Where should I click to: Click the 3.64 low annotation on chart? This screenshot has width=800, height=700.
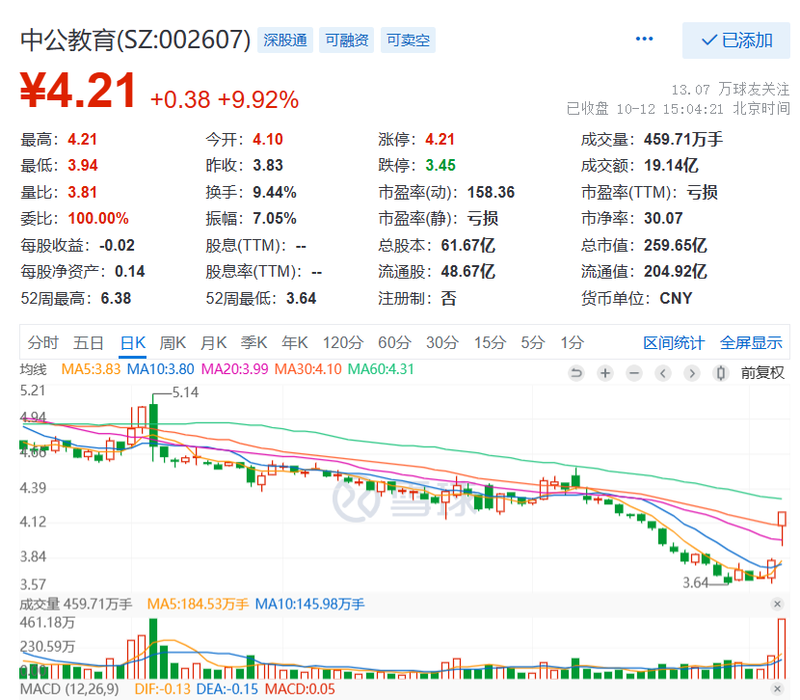coord(695,583)
